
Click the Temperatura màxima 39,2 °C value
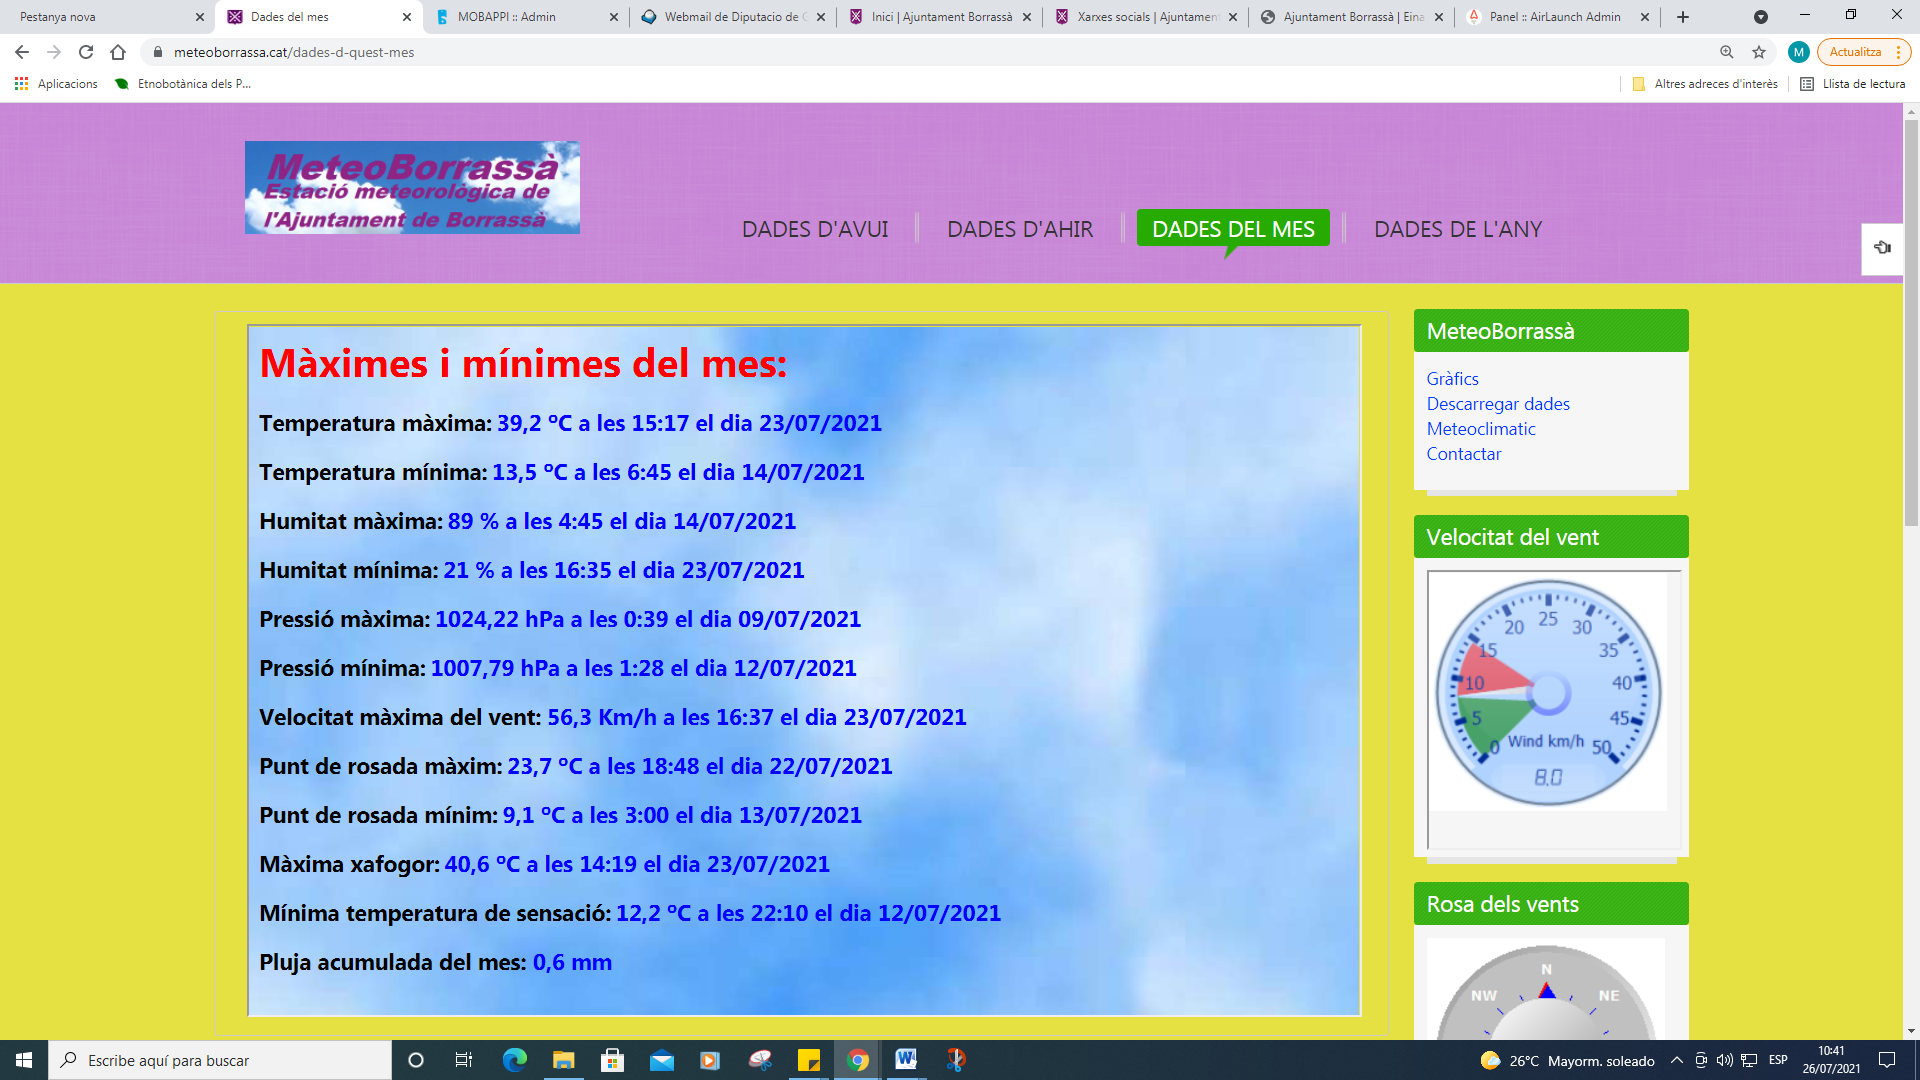point(689,423)
